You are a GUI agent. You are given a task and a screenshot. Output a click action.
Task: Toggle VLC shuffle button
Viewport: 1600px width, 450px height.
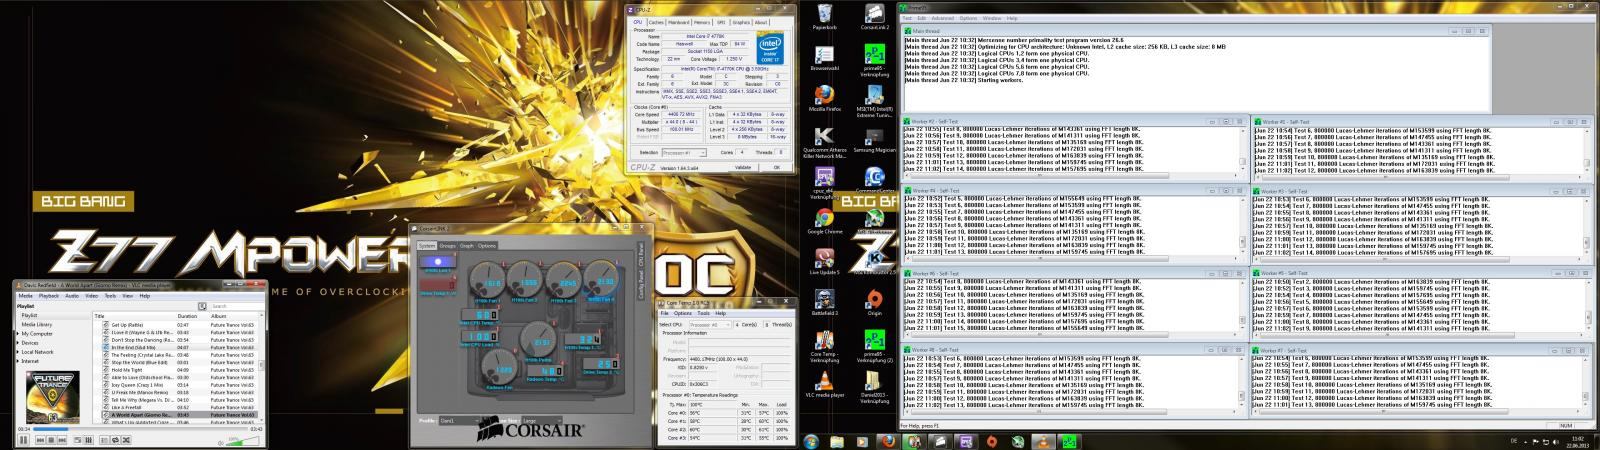click(126, 440)
